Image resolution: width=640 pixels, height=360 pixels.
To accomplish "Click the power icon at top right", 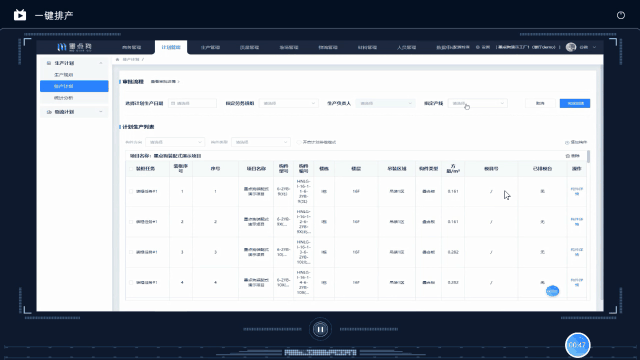I will [x=621, y=15].
